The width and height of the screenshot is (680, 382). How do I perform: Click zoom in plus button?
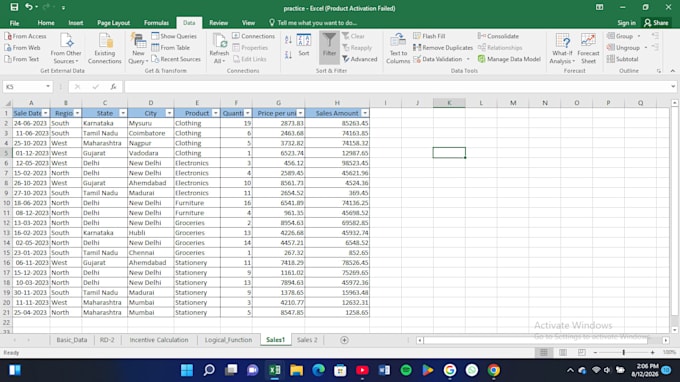click(652, 353)
